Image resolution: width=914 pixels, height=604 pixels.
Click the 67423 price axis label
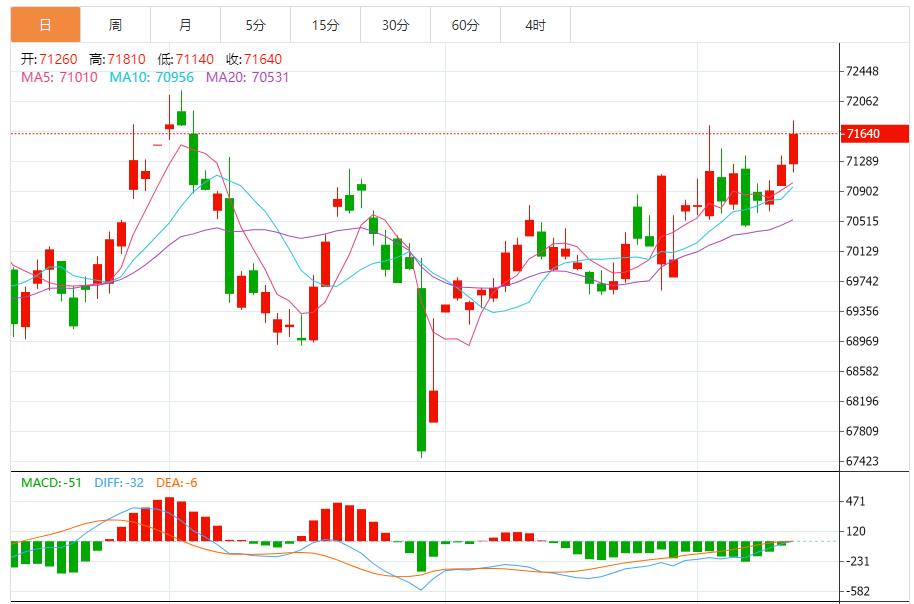[x=862, y=461]
